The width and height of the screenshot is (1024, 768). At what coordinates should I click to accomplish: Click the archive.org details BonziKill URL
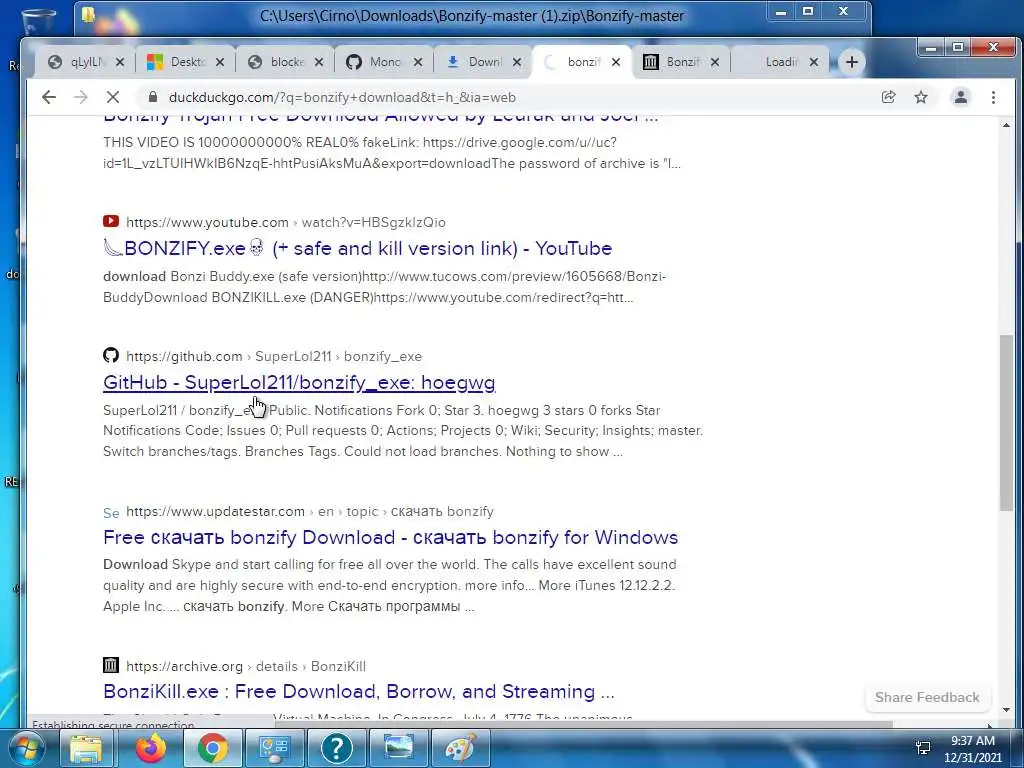coord(246,666)
